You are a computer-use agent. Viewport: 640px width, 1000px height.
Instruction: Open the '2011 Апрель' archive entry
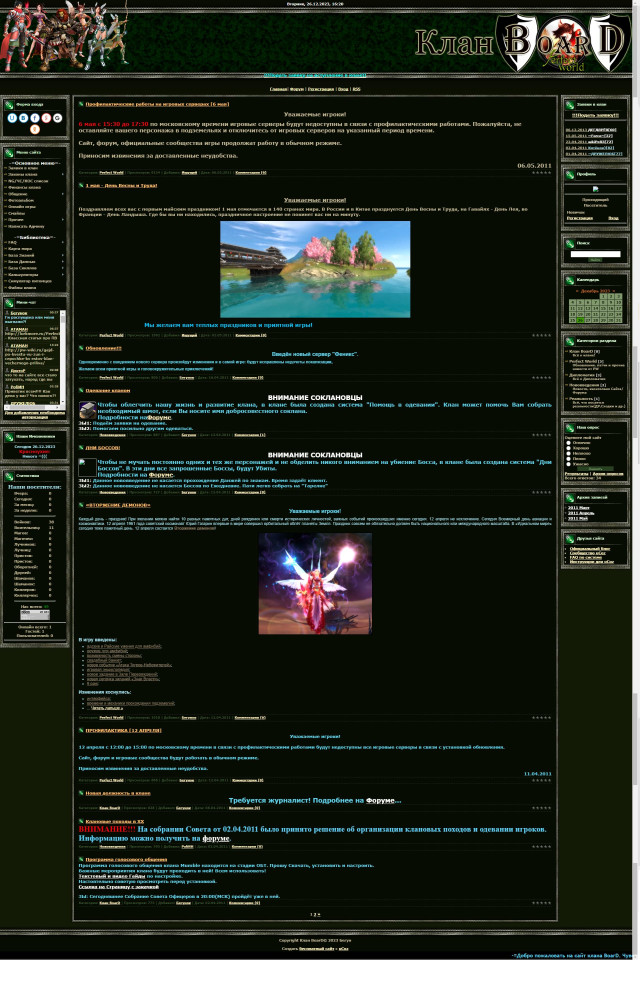click(581, 513)
